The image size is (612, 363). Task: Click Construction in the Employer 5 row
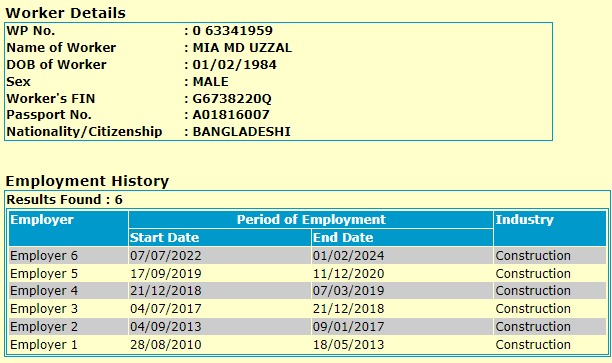533,274
